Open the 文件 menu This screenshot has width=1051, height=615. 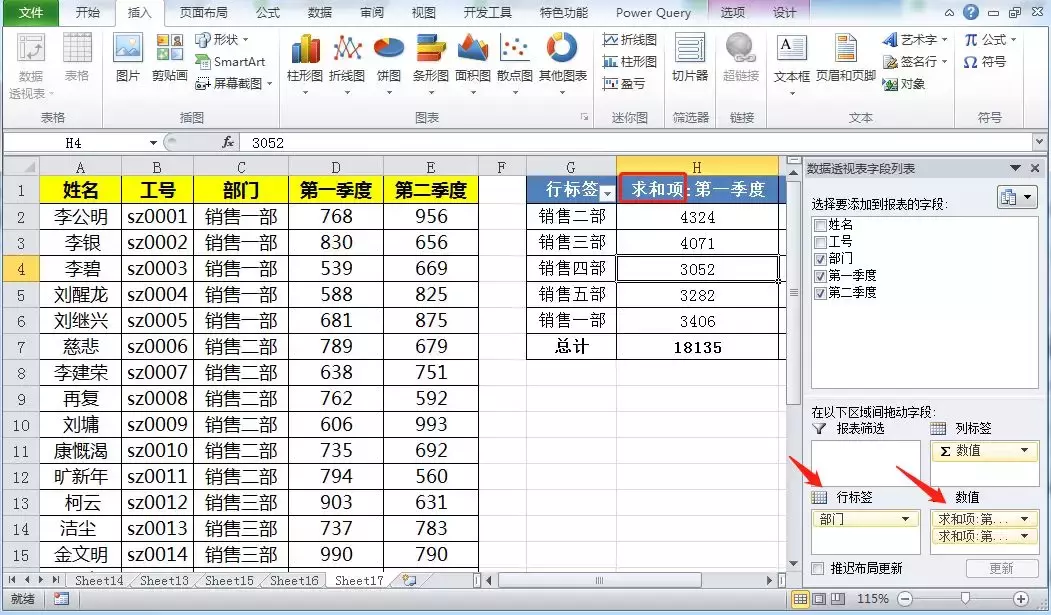(30, 13)
